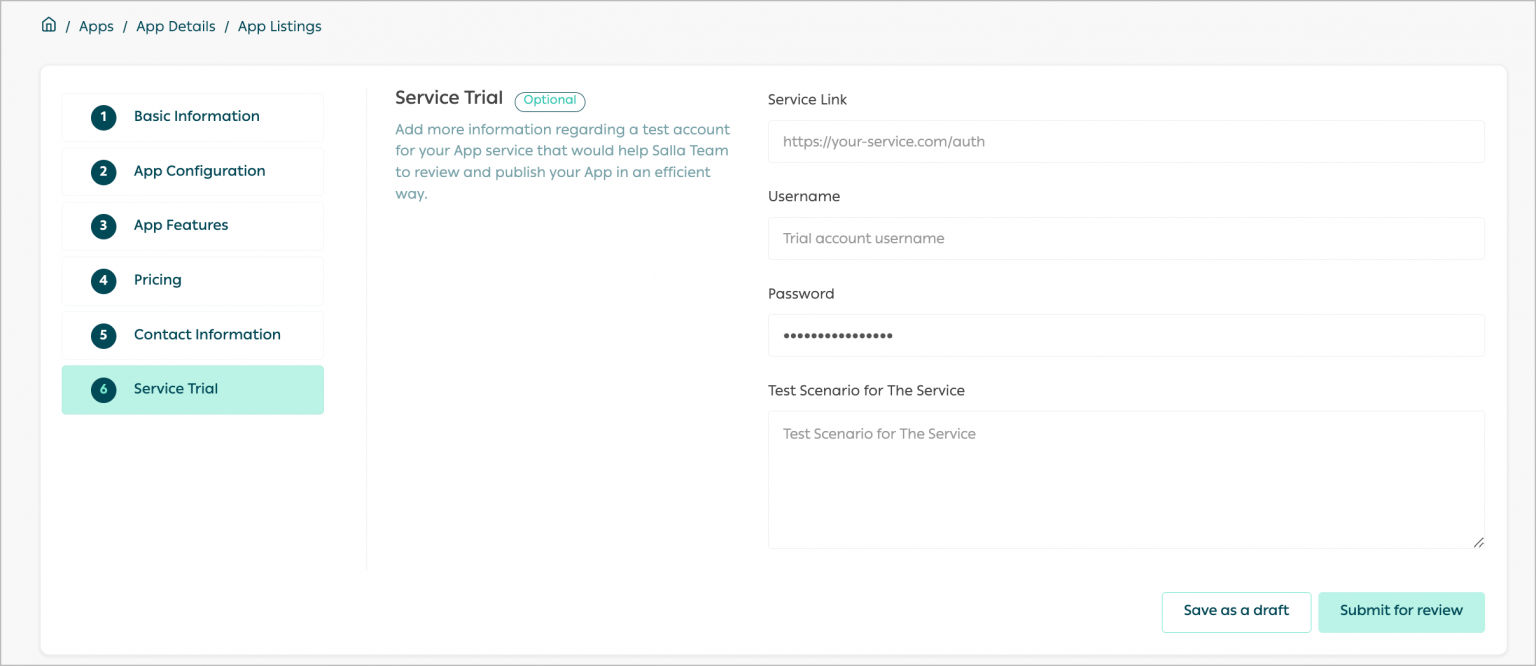
Task: Click the Optional badge next to Service Trial
Action: coord(549,101)
